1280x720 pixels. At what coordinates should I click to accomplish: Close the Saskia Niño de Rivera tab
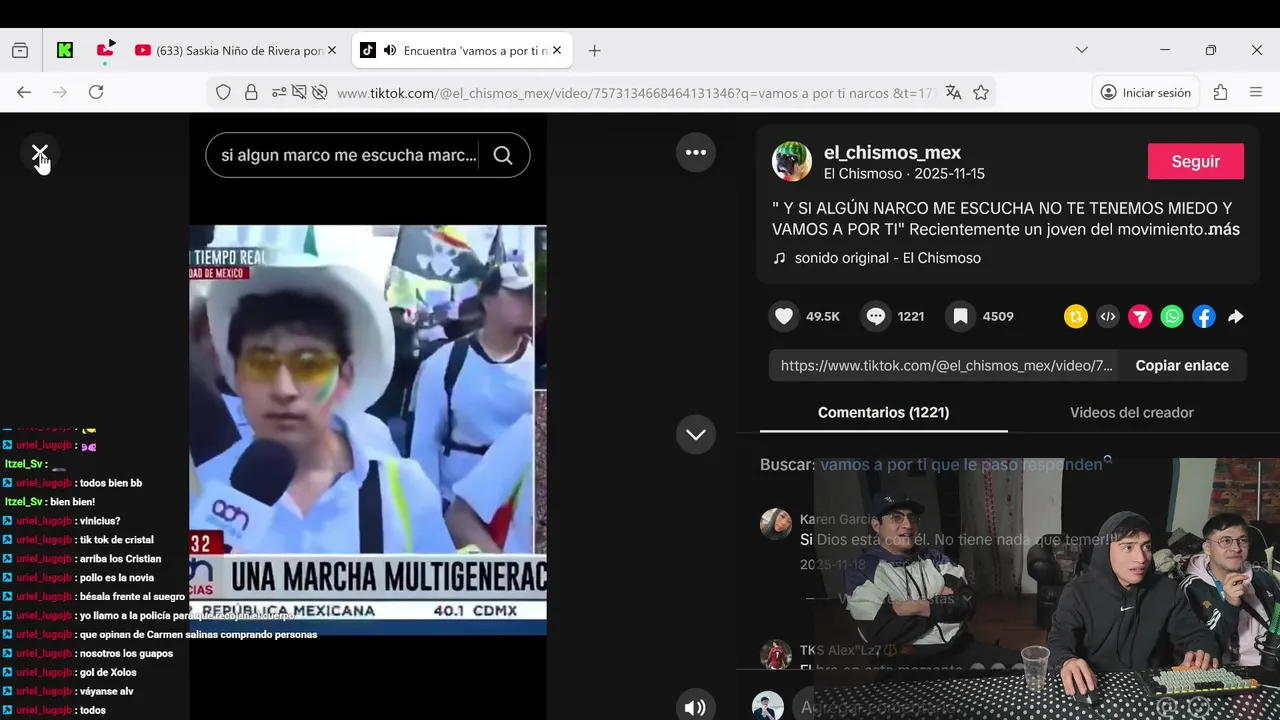coord(332,50)
